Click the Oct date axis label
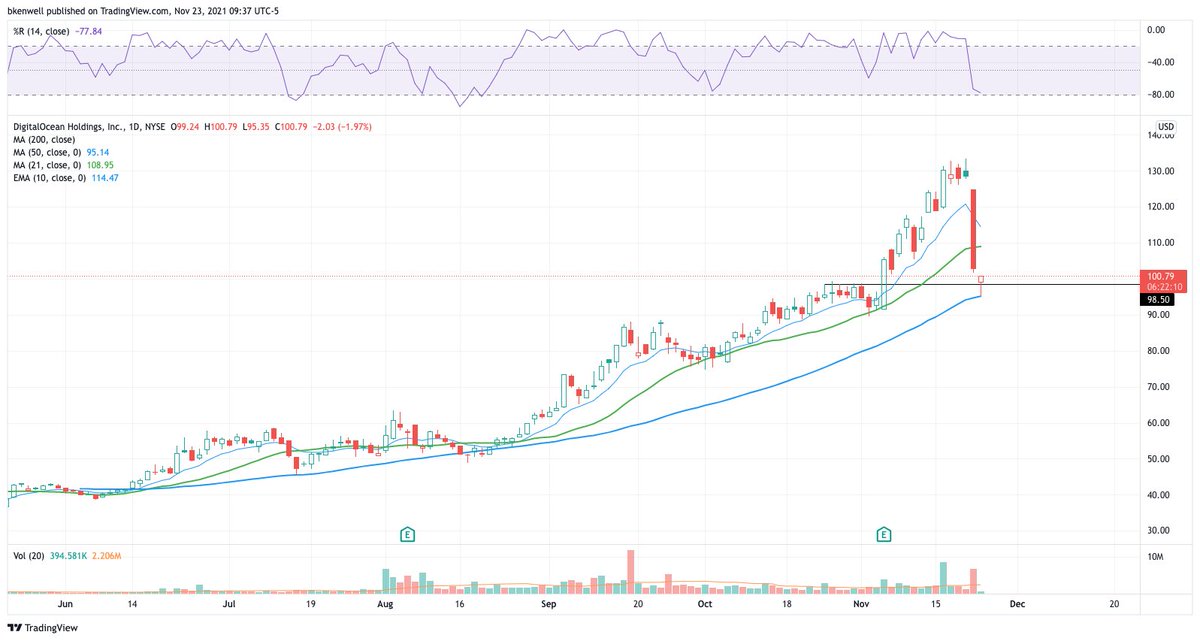 (x=705, y=605)
